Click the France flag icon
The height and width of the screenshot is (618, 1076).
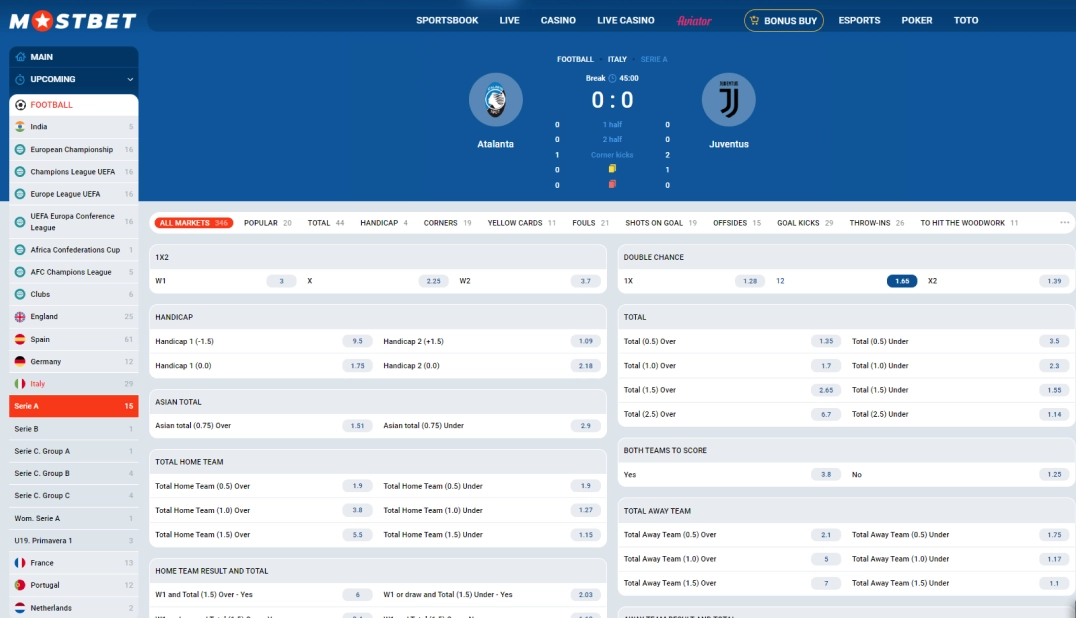(20, 563)
